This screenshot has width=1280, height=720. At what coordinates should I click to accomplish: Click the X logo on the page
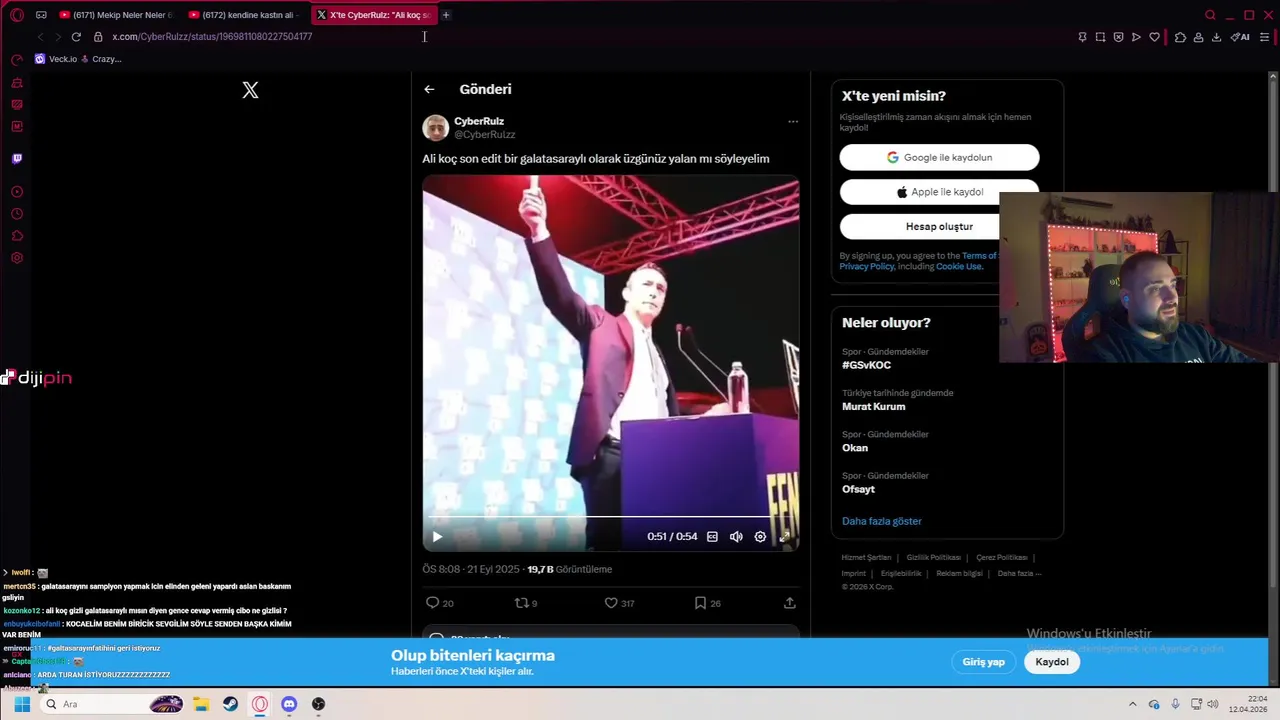[250, 90]
